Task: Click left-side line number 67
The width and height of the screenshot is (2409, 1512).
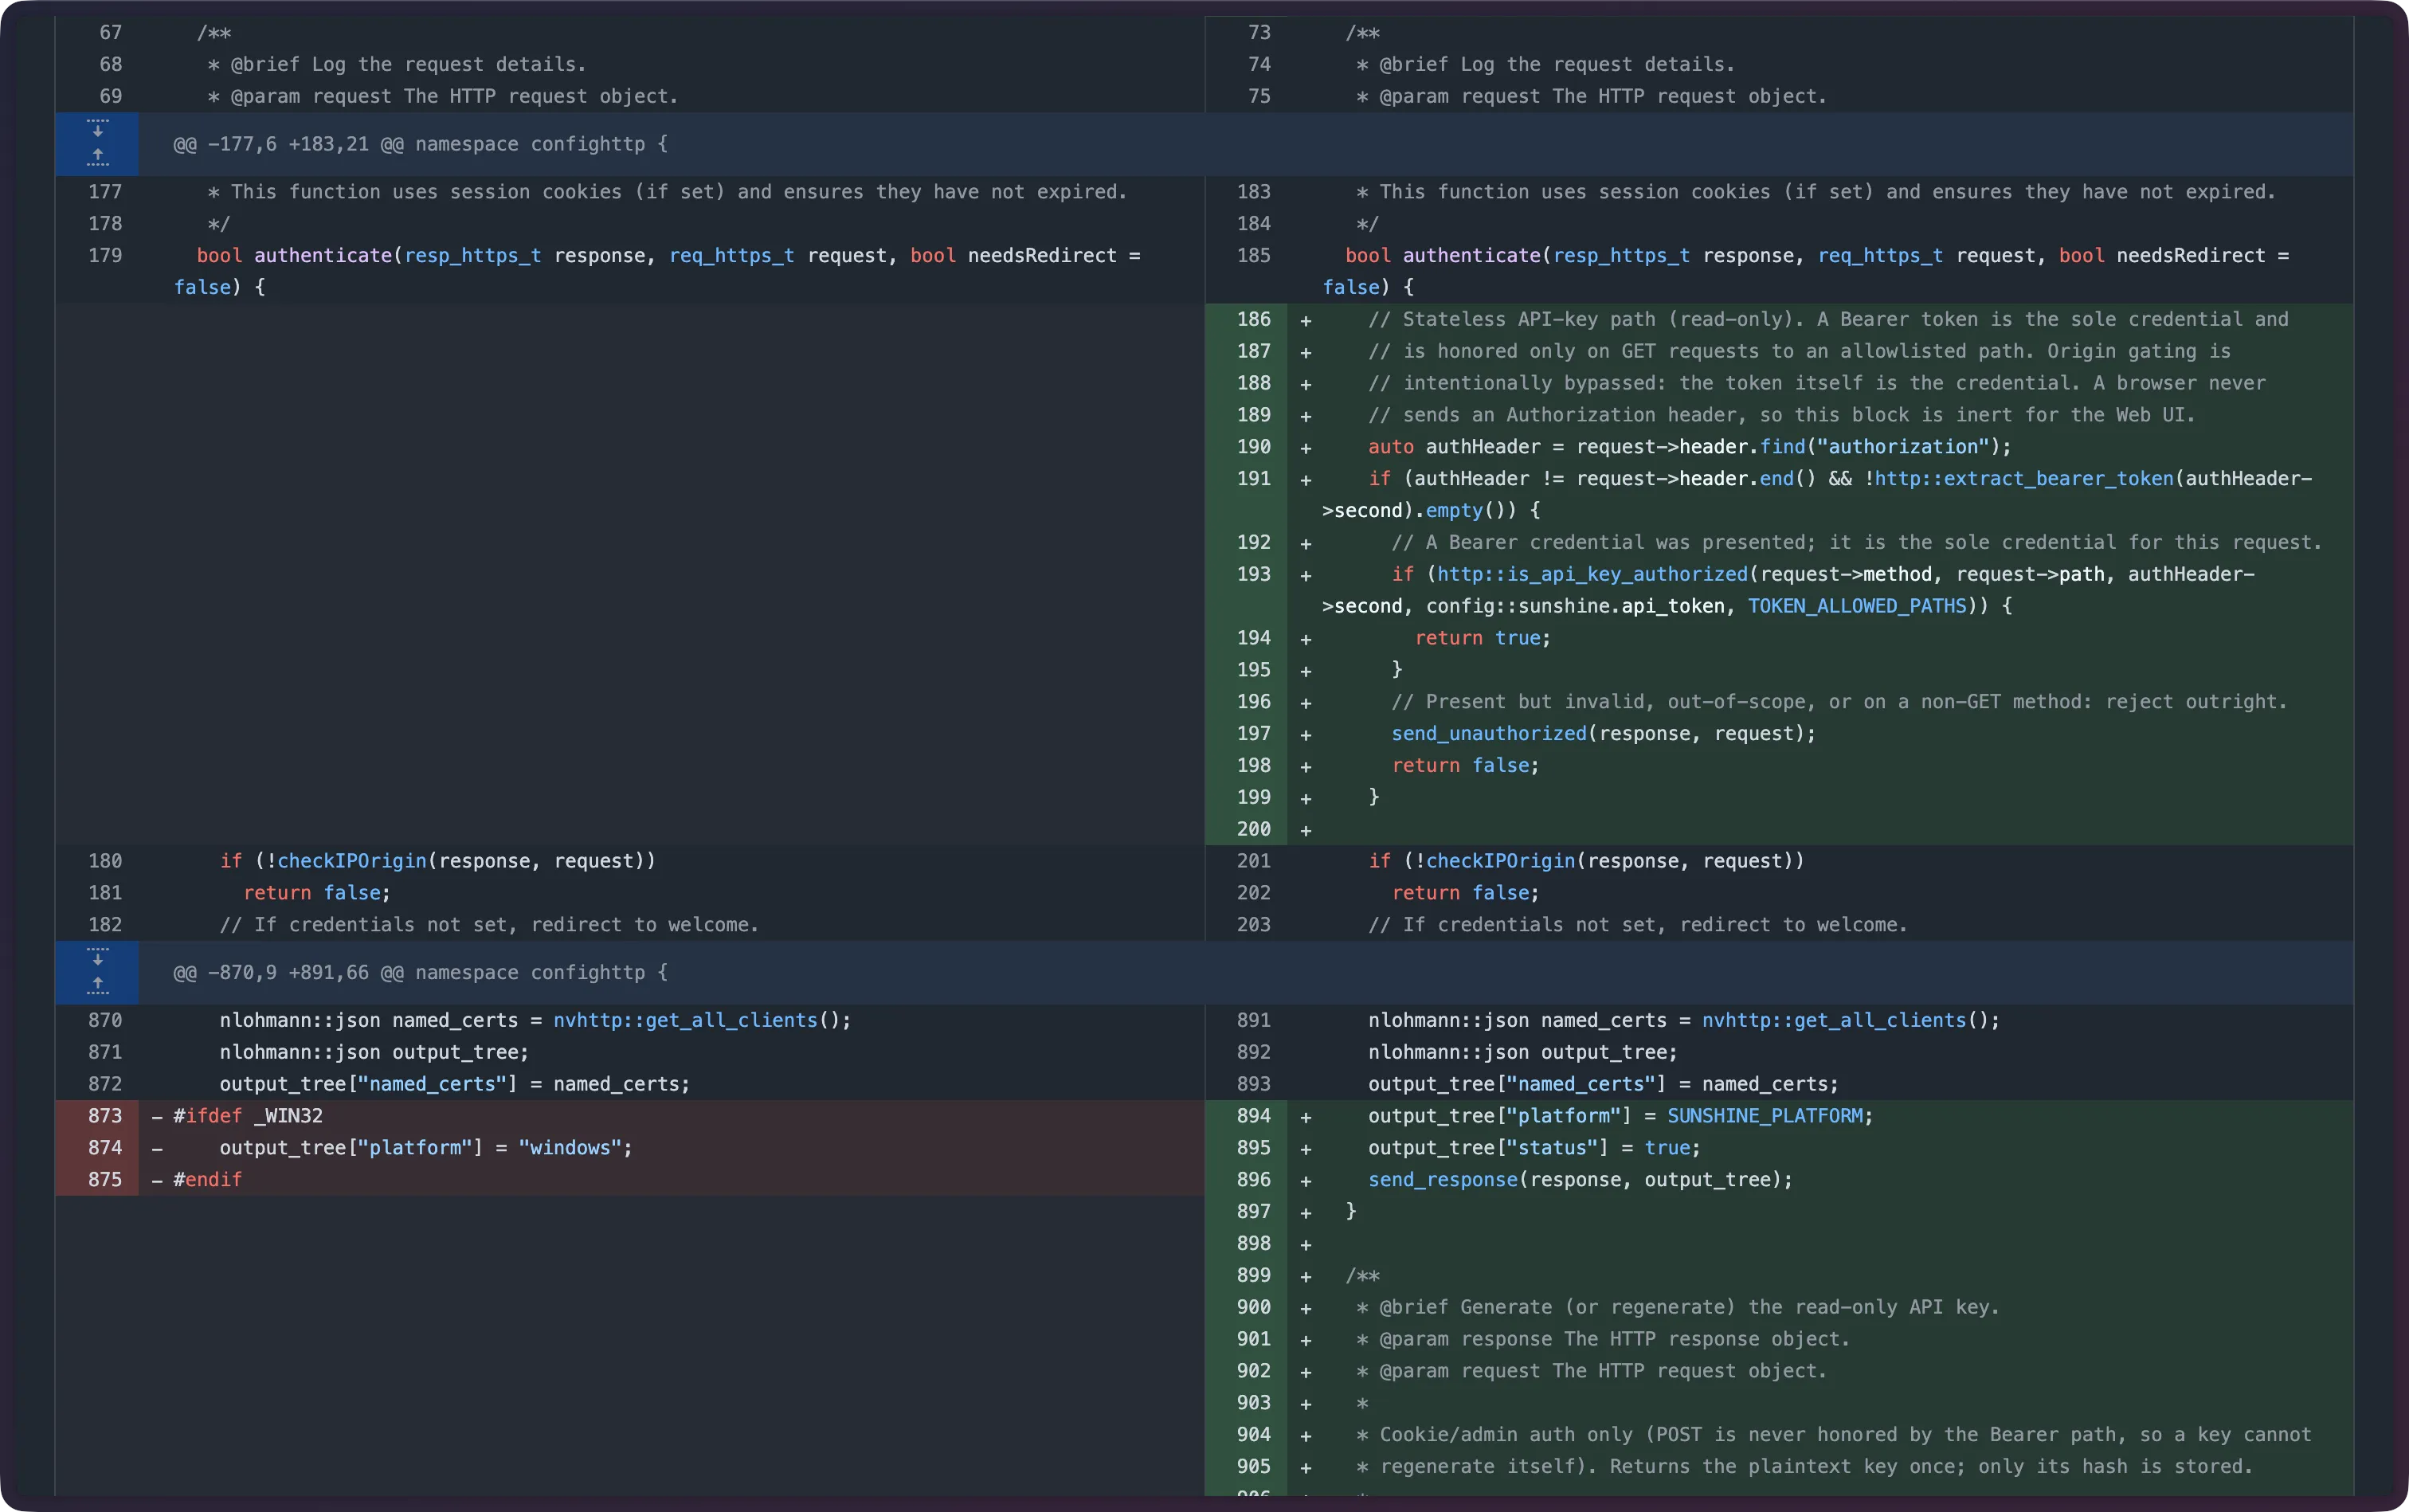Action: tap(111, 33)
